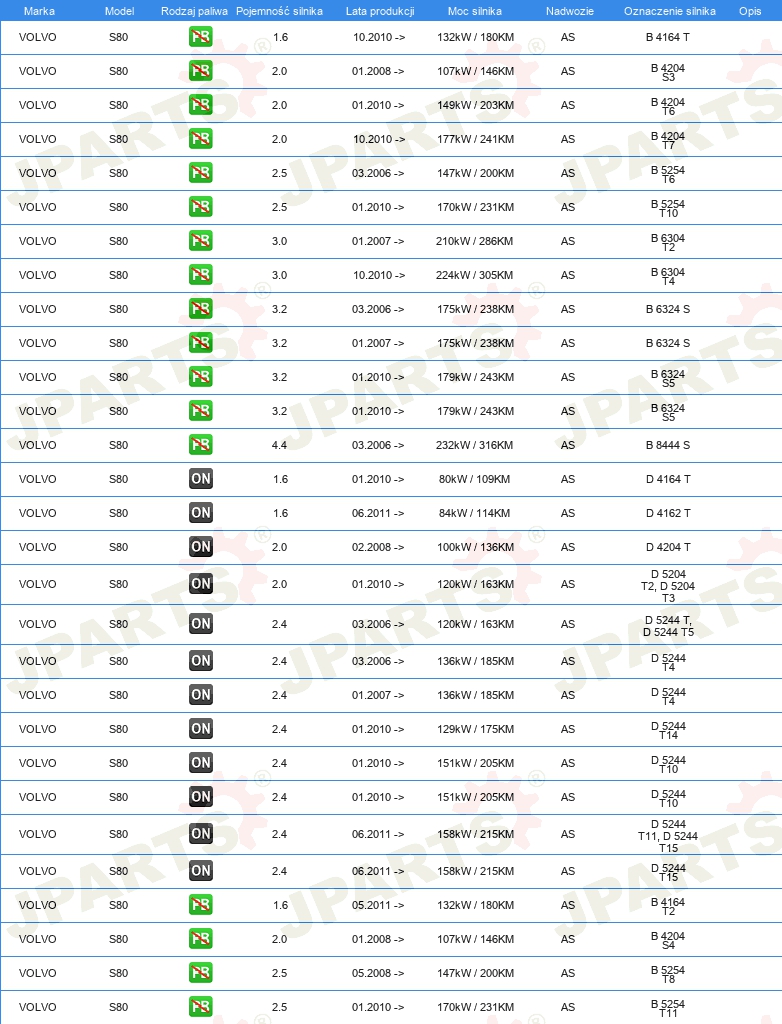
Task: Click the Opis column header
Action: click(750, 11)
